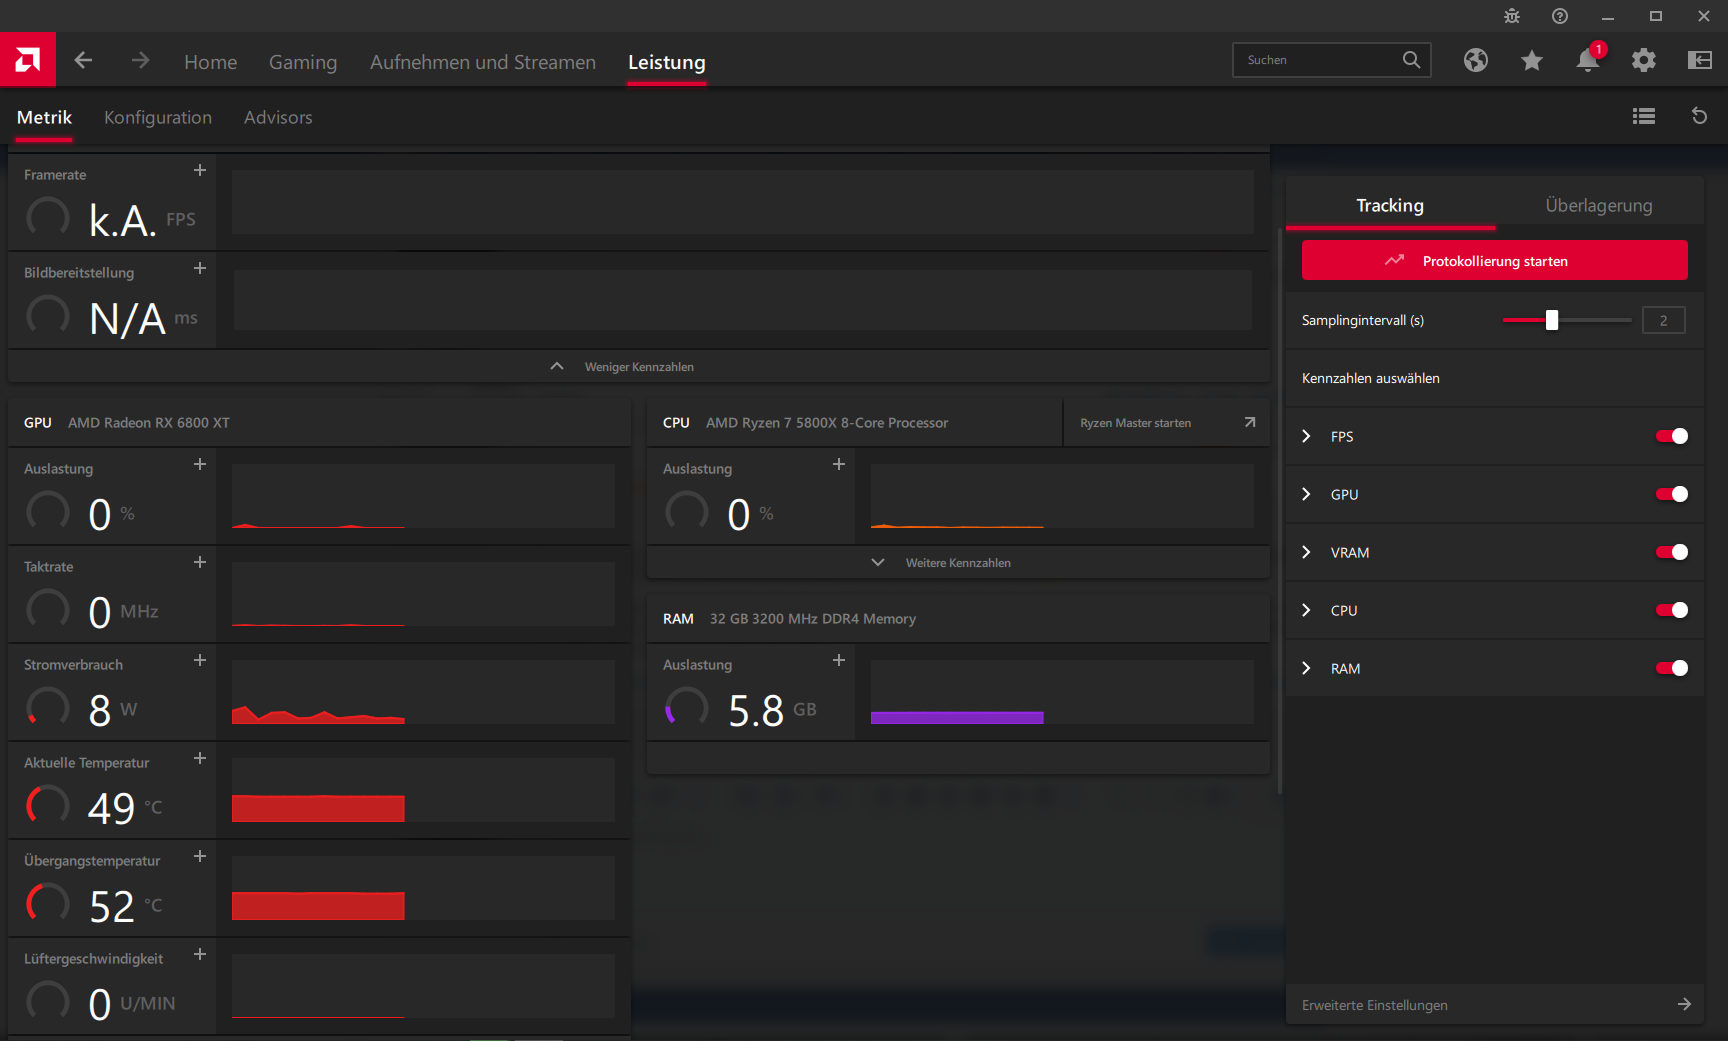The width and height of the screenshot is (1728, 1041).
Task: Open the web browser globe icon
Action: [x=1476, y=60]
